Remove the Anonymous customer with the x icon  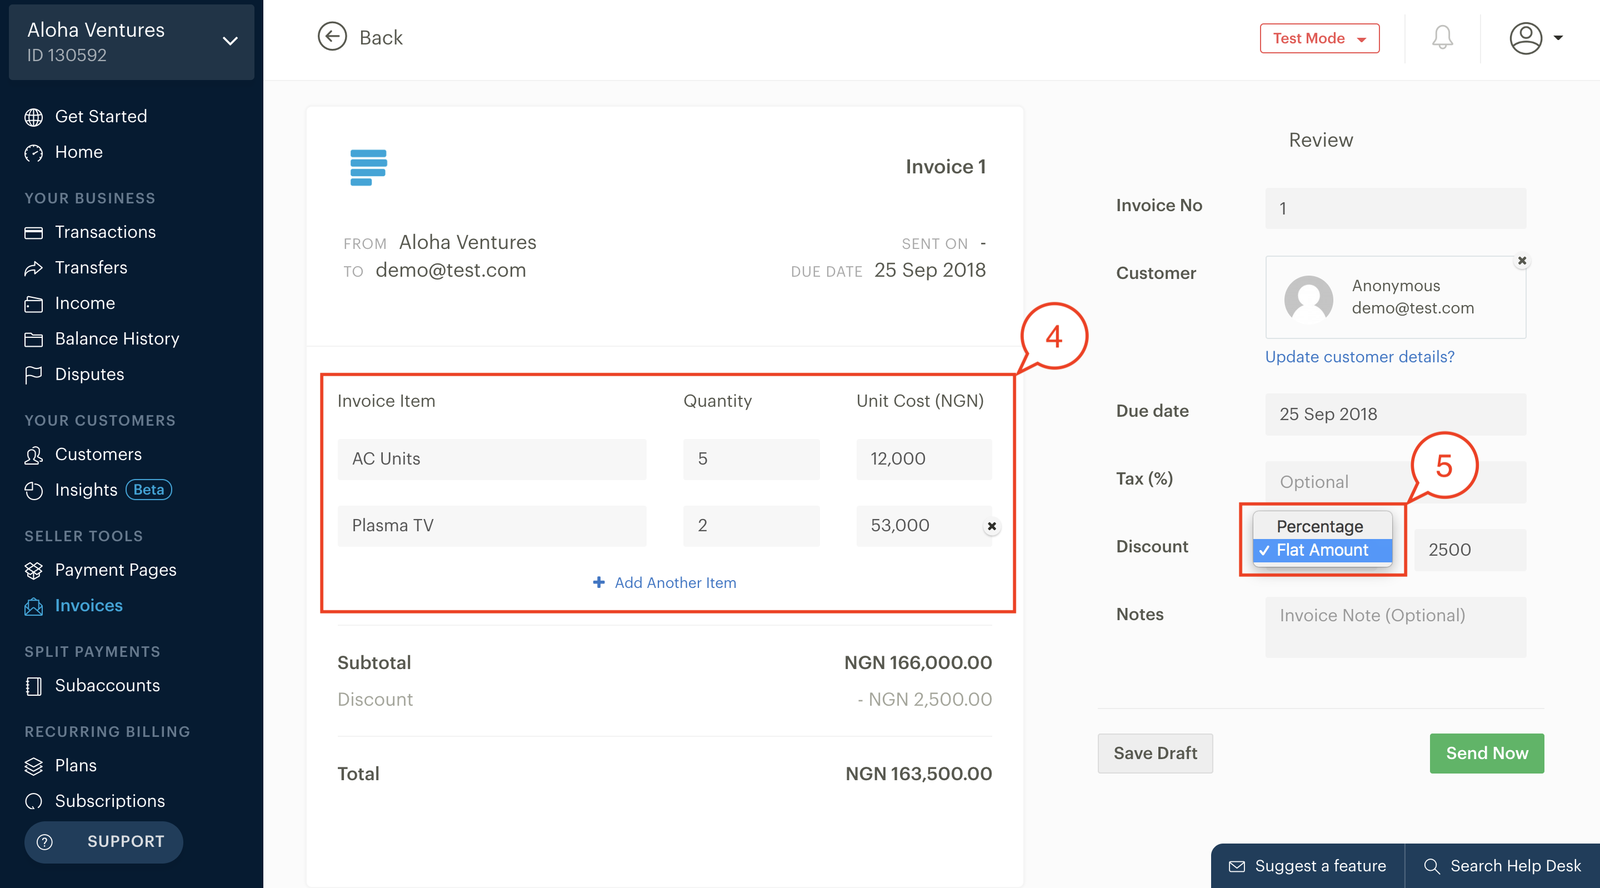[x=1522, y=261]
